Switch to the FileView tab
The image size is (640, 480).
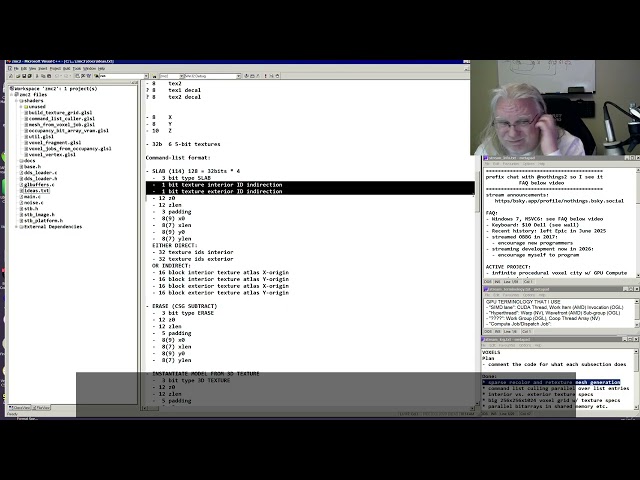pos(41,408)
